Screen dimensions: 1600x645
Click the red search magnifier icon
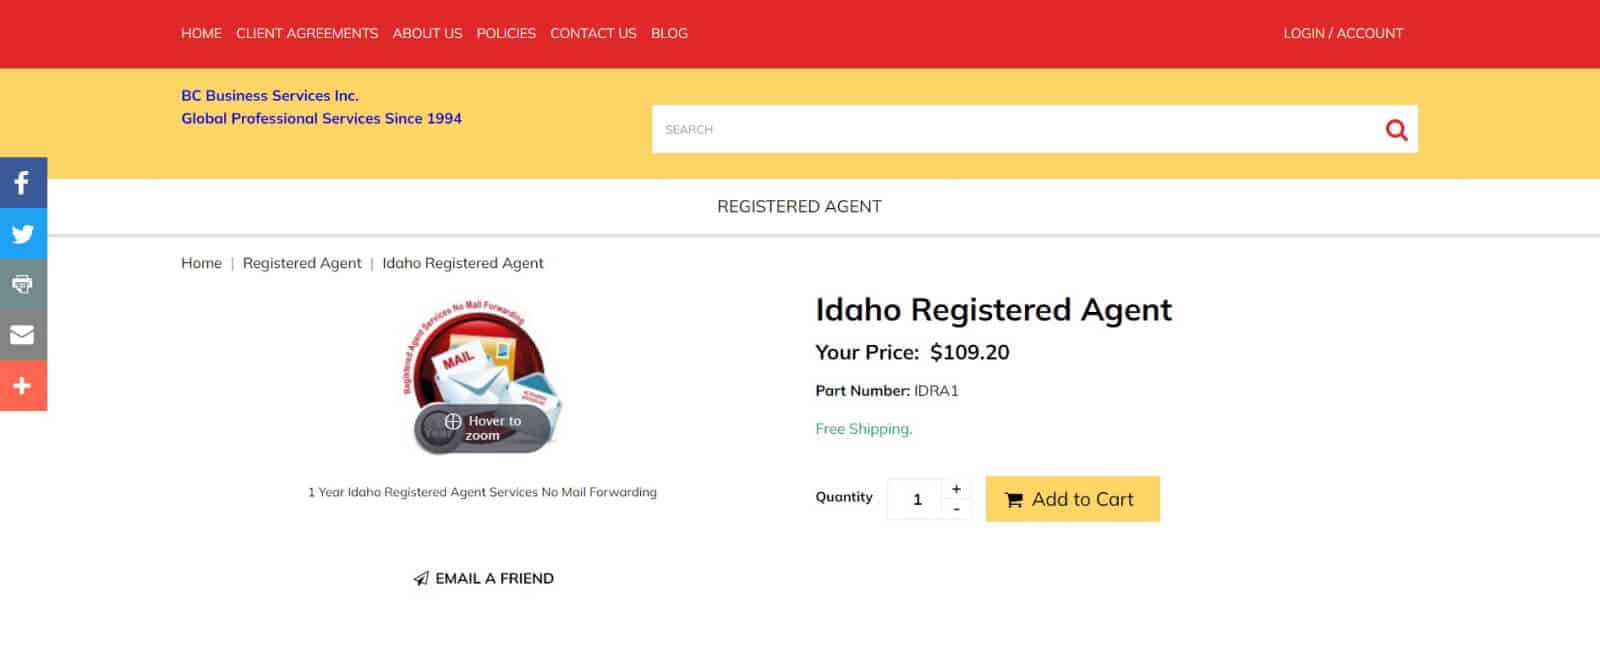pos(1396,130)
